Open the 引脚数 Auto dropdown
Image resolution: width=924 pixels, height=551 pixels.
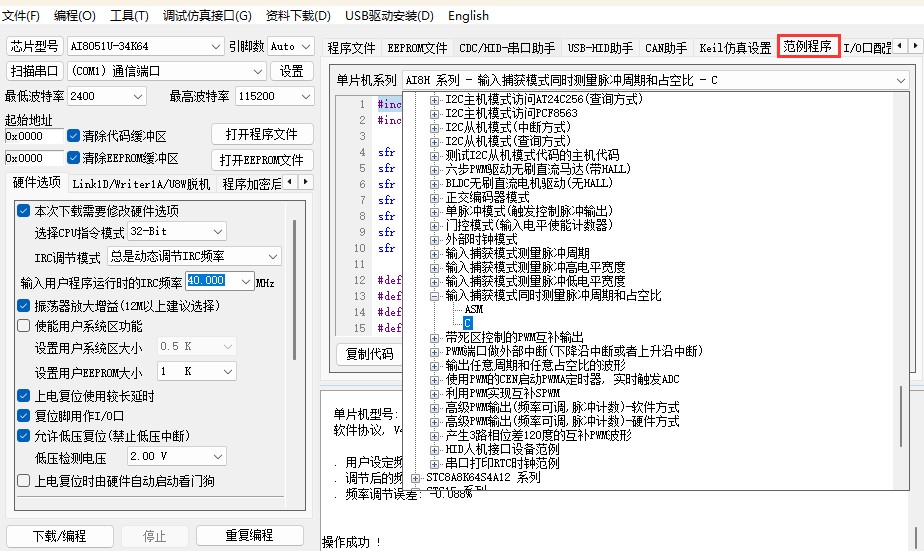tap(291, 46)
